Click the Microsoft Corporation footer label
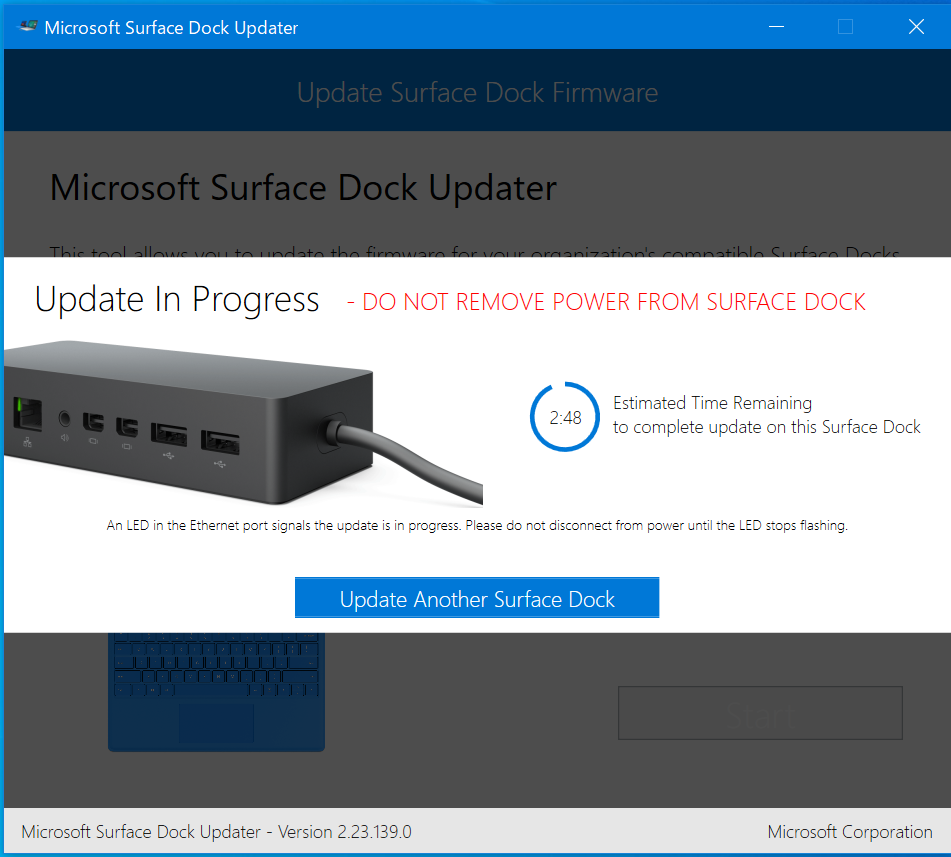This screenshot has width=951, height=857. (x=850, y=832)
